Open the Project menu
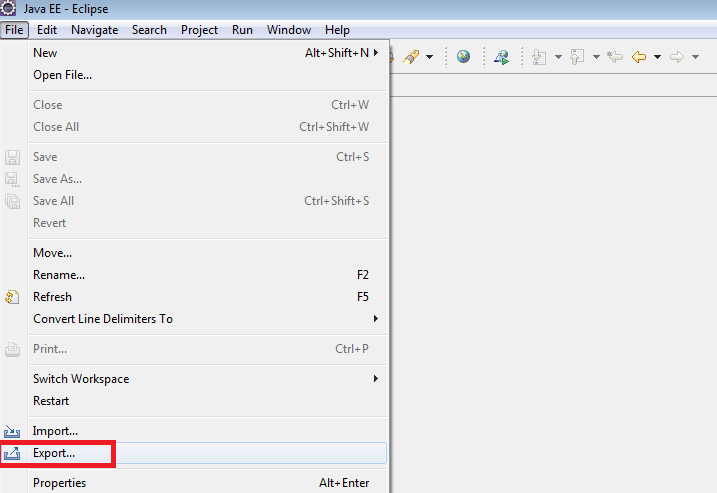This screenshot has width=717, height=493. 199,30
